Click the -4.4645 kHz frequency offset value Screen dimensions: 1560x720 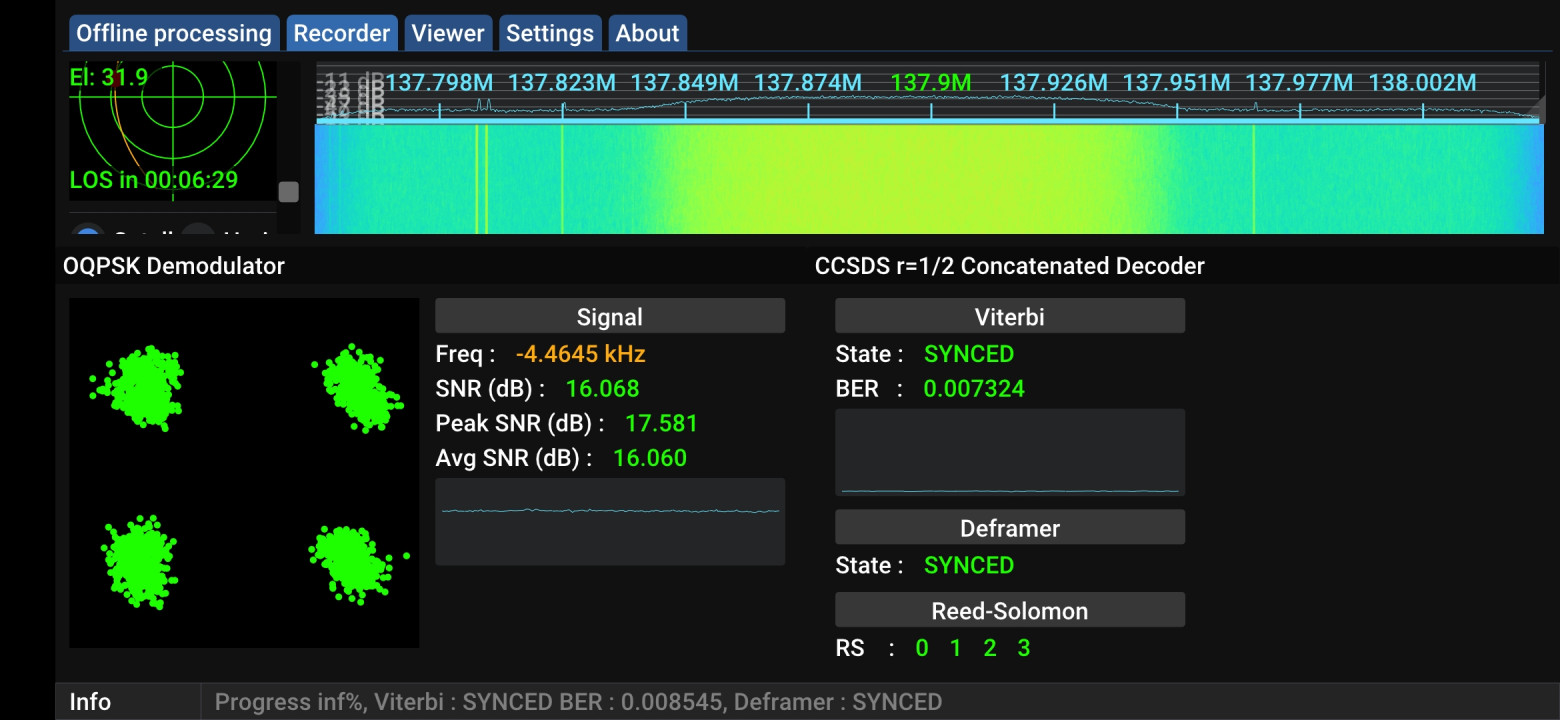(581, 354)
